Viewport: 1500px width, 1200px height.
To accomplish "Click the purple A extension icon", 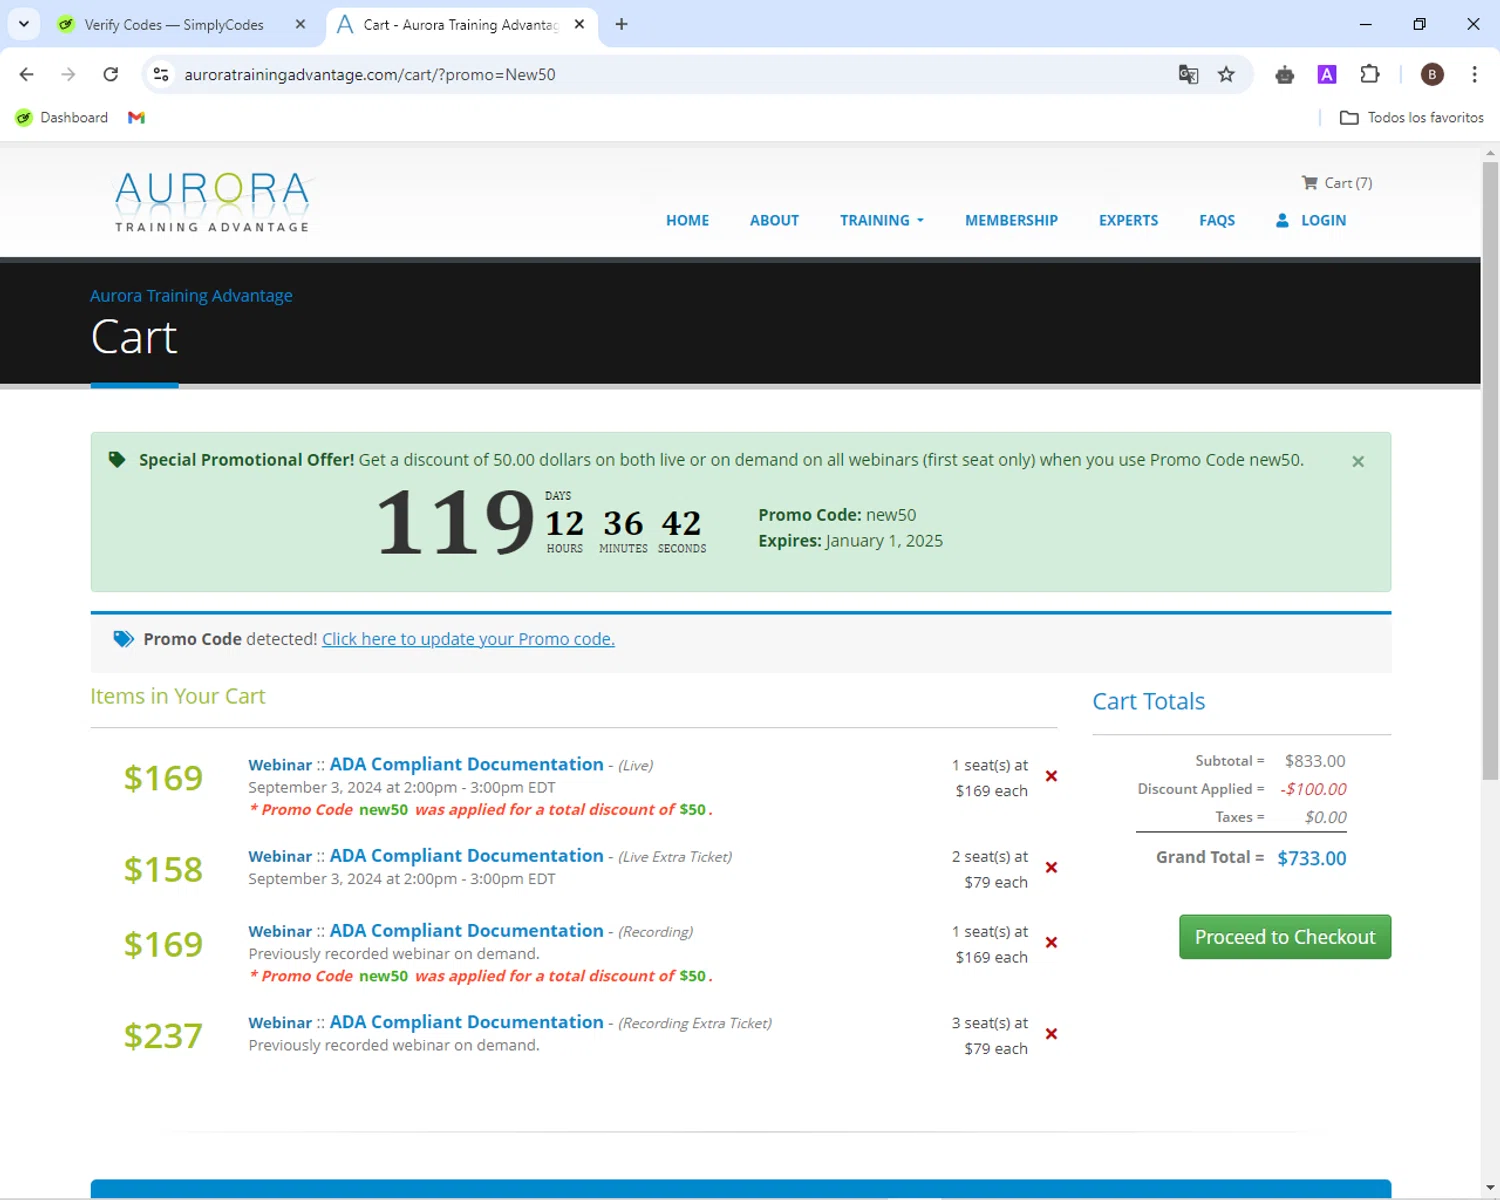I will point(1327,74).
